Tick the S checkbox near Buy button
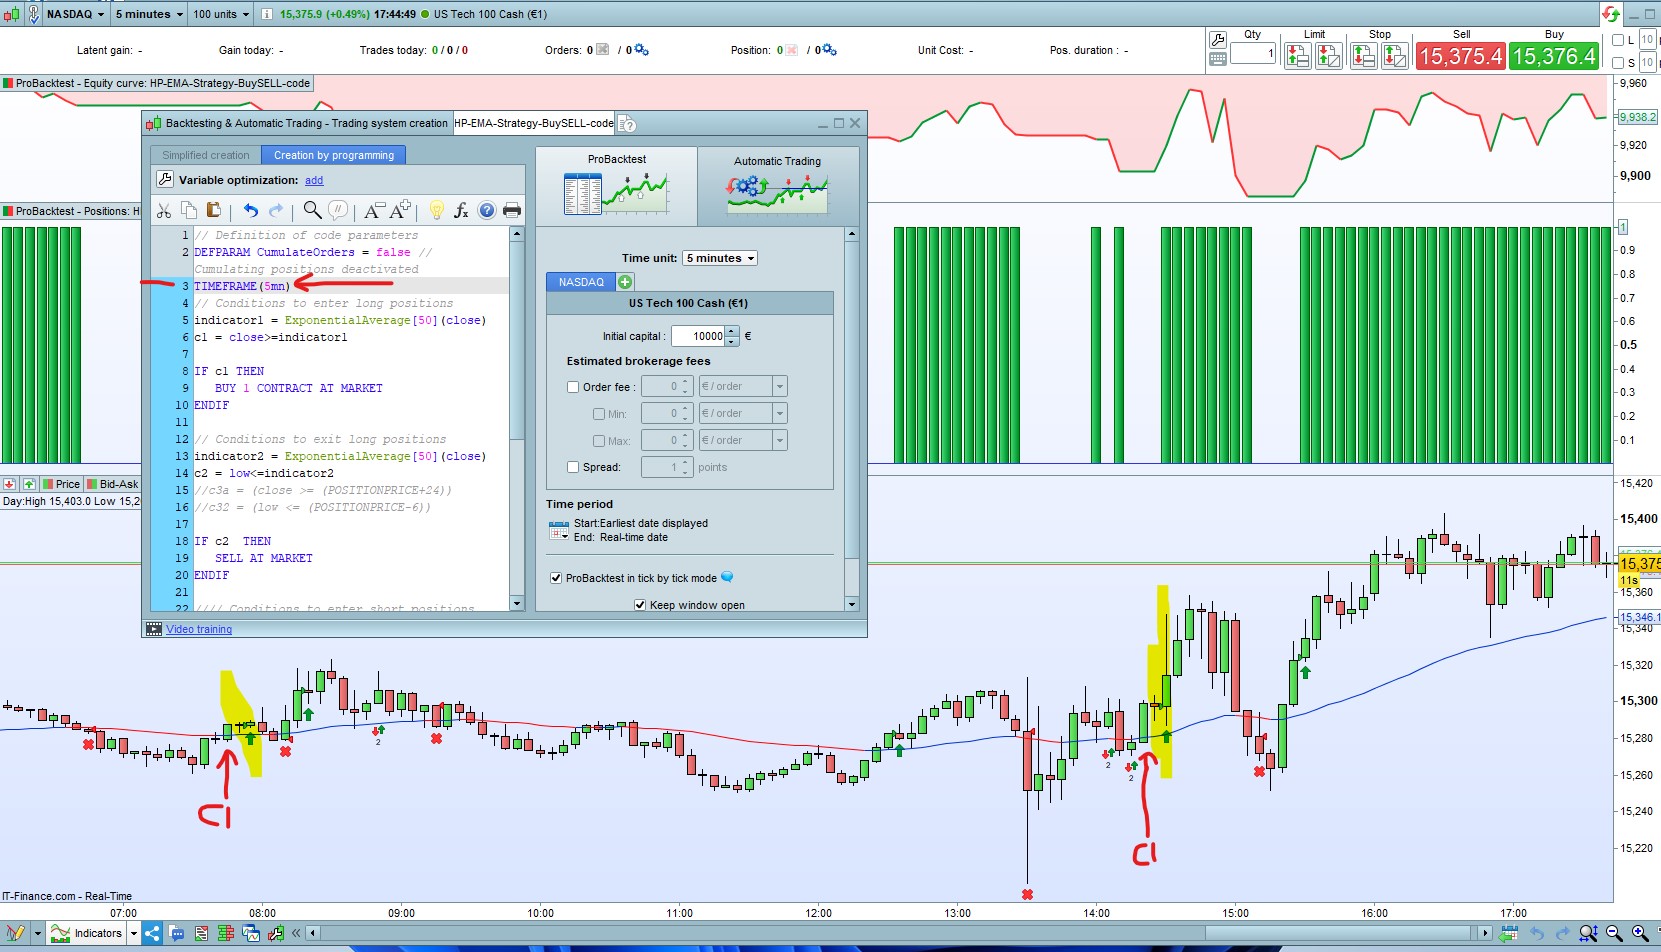 [x=1619, y=63]
